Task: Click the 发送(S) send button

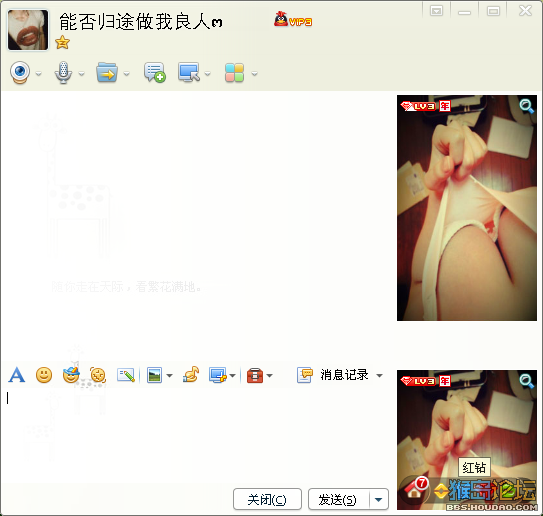Action: (339, 499)
